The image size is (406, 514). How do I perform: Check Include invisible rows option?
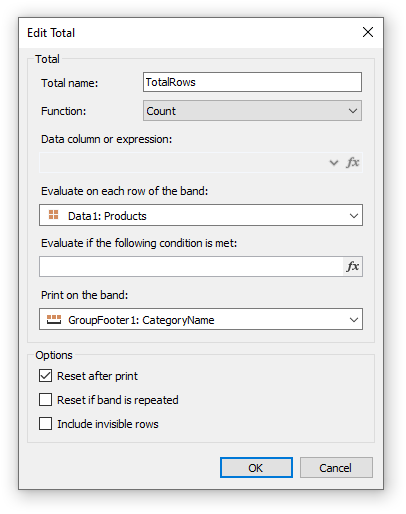[45, 424]
